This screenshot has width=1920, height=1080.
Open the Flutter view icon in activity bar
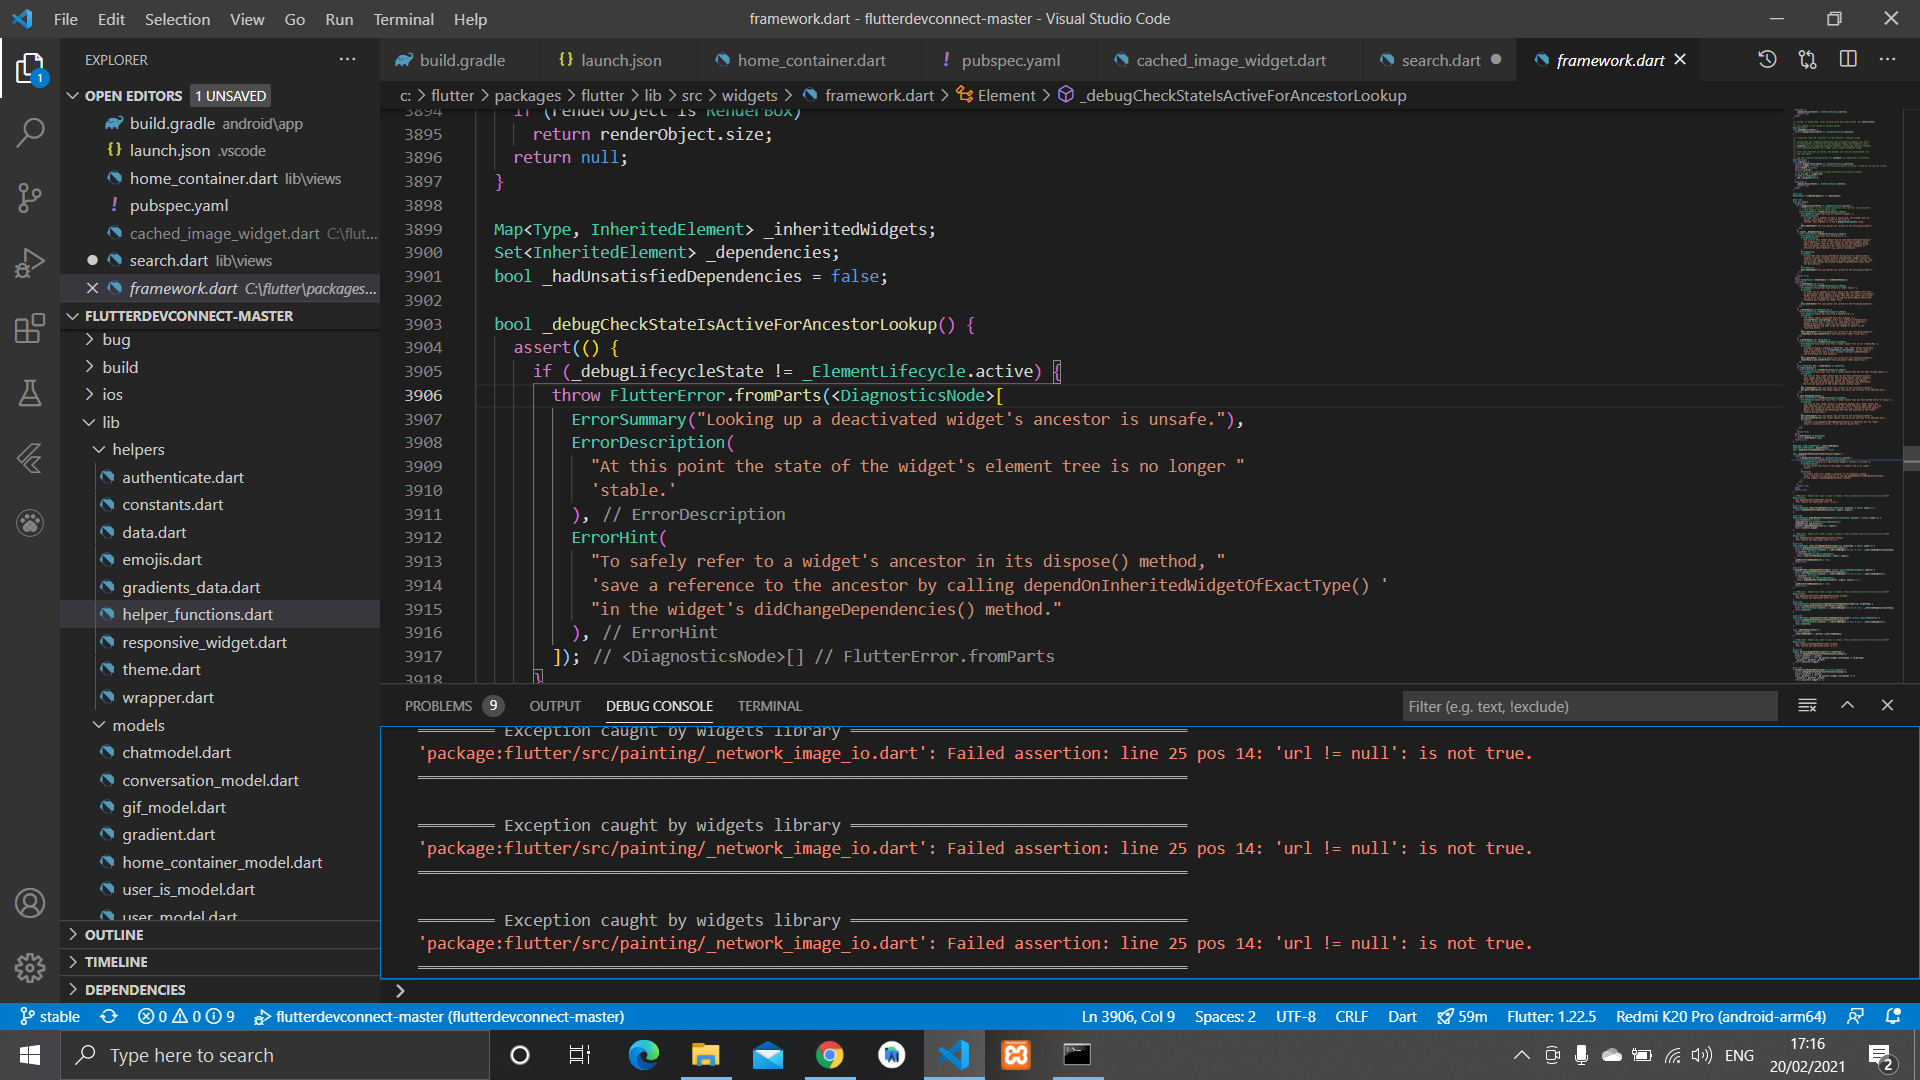(30, 458)
